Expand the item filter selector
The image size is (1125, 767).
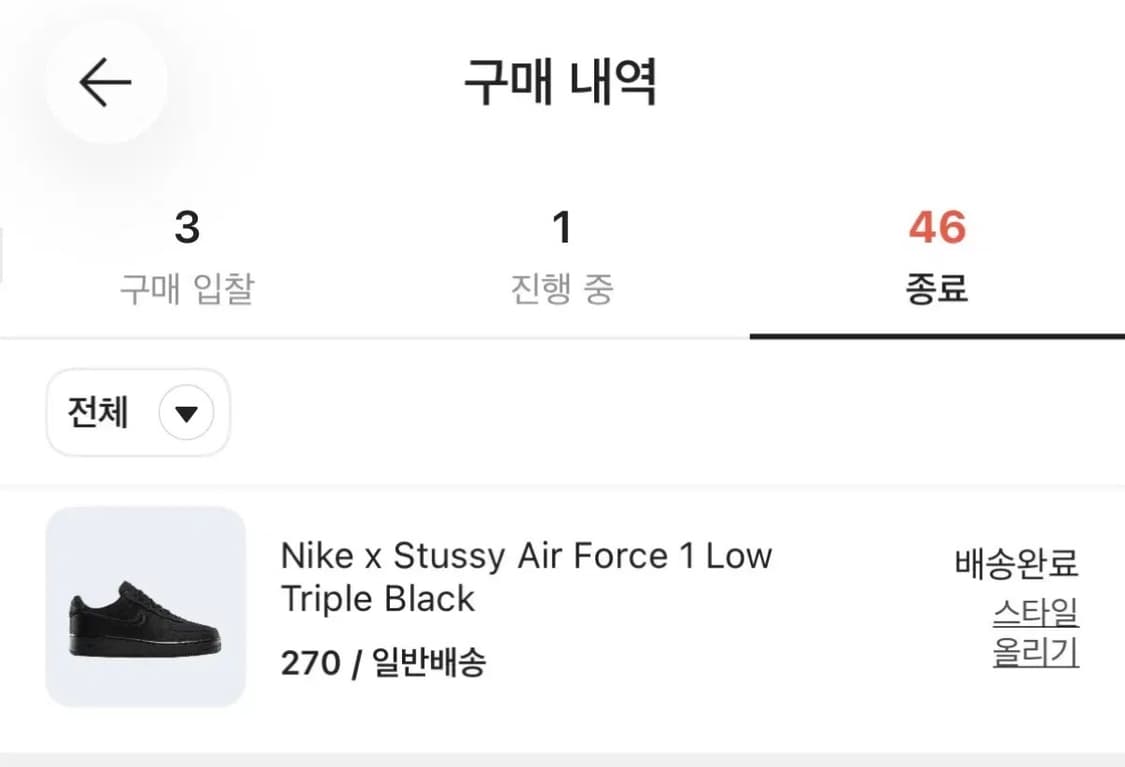(137, 413)
